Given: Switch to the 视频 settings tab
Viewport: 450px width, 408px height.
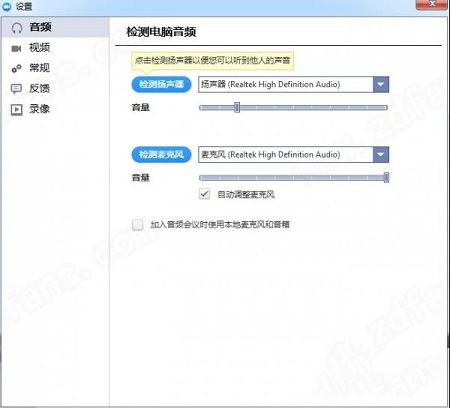Looking at the screenshot, I should pos(55,48).
